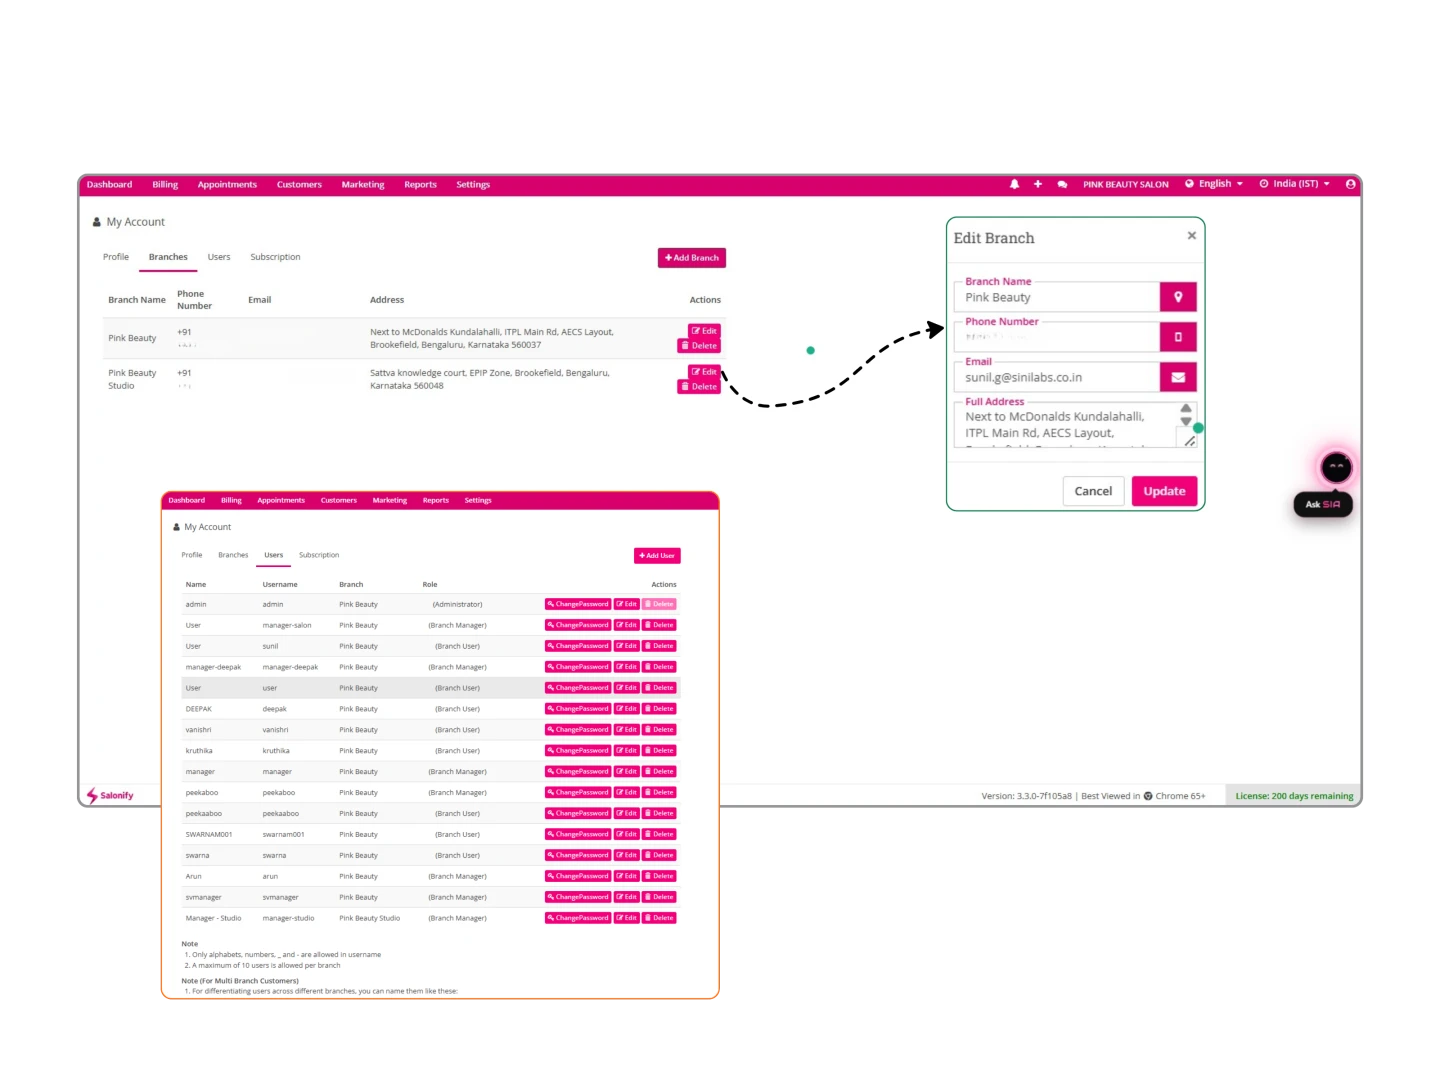Delete the Pink Beauty branch row
The width and height of the screenshot is (1440, 1080).
(x=699, y=346)
